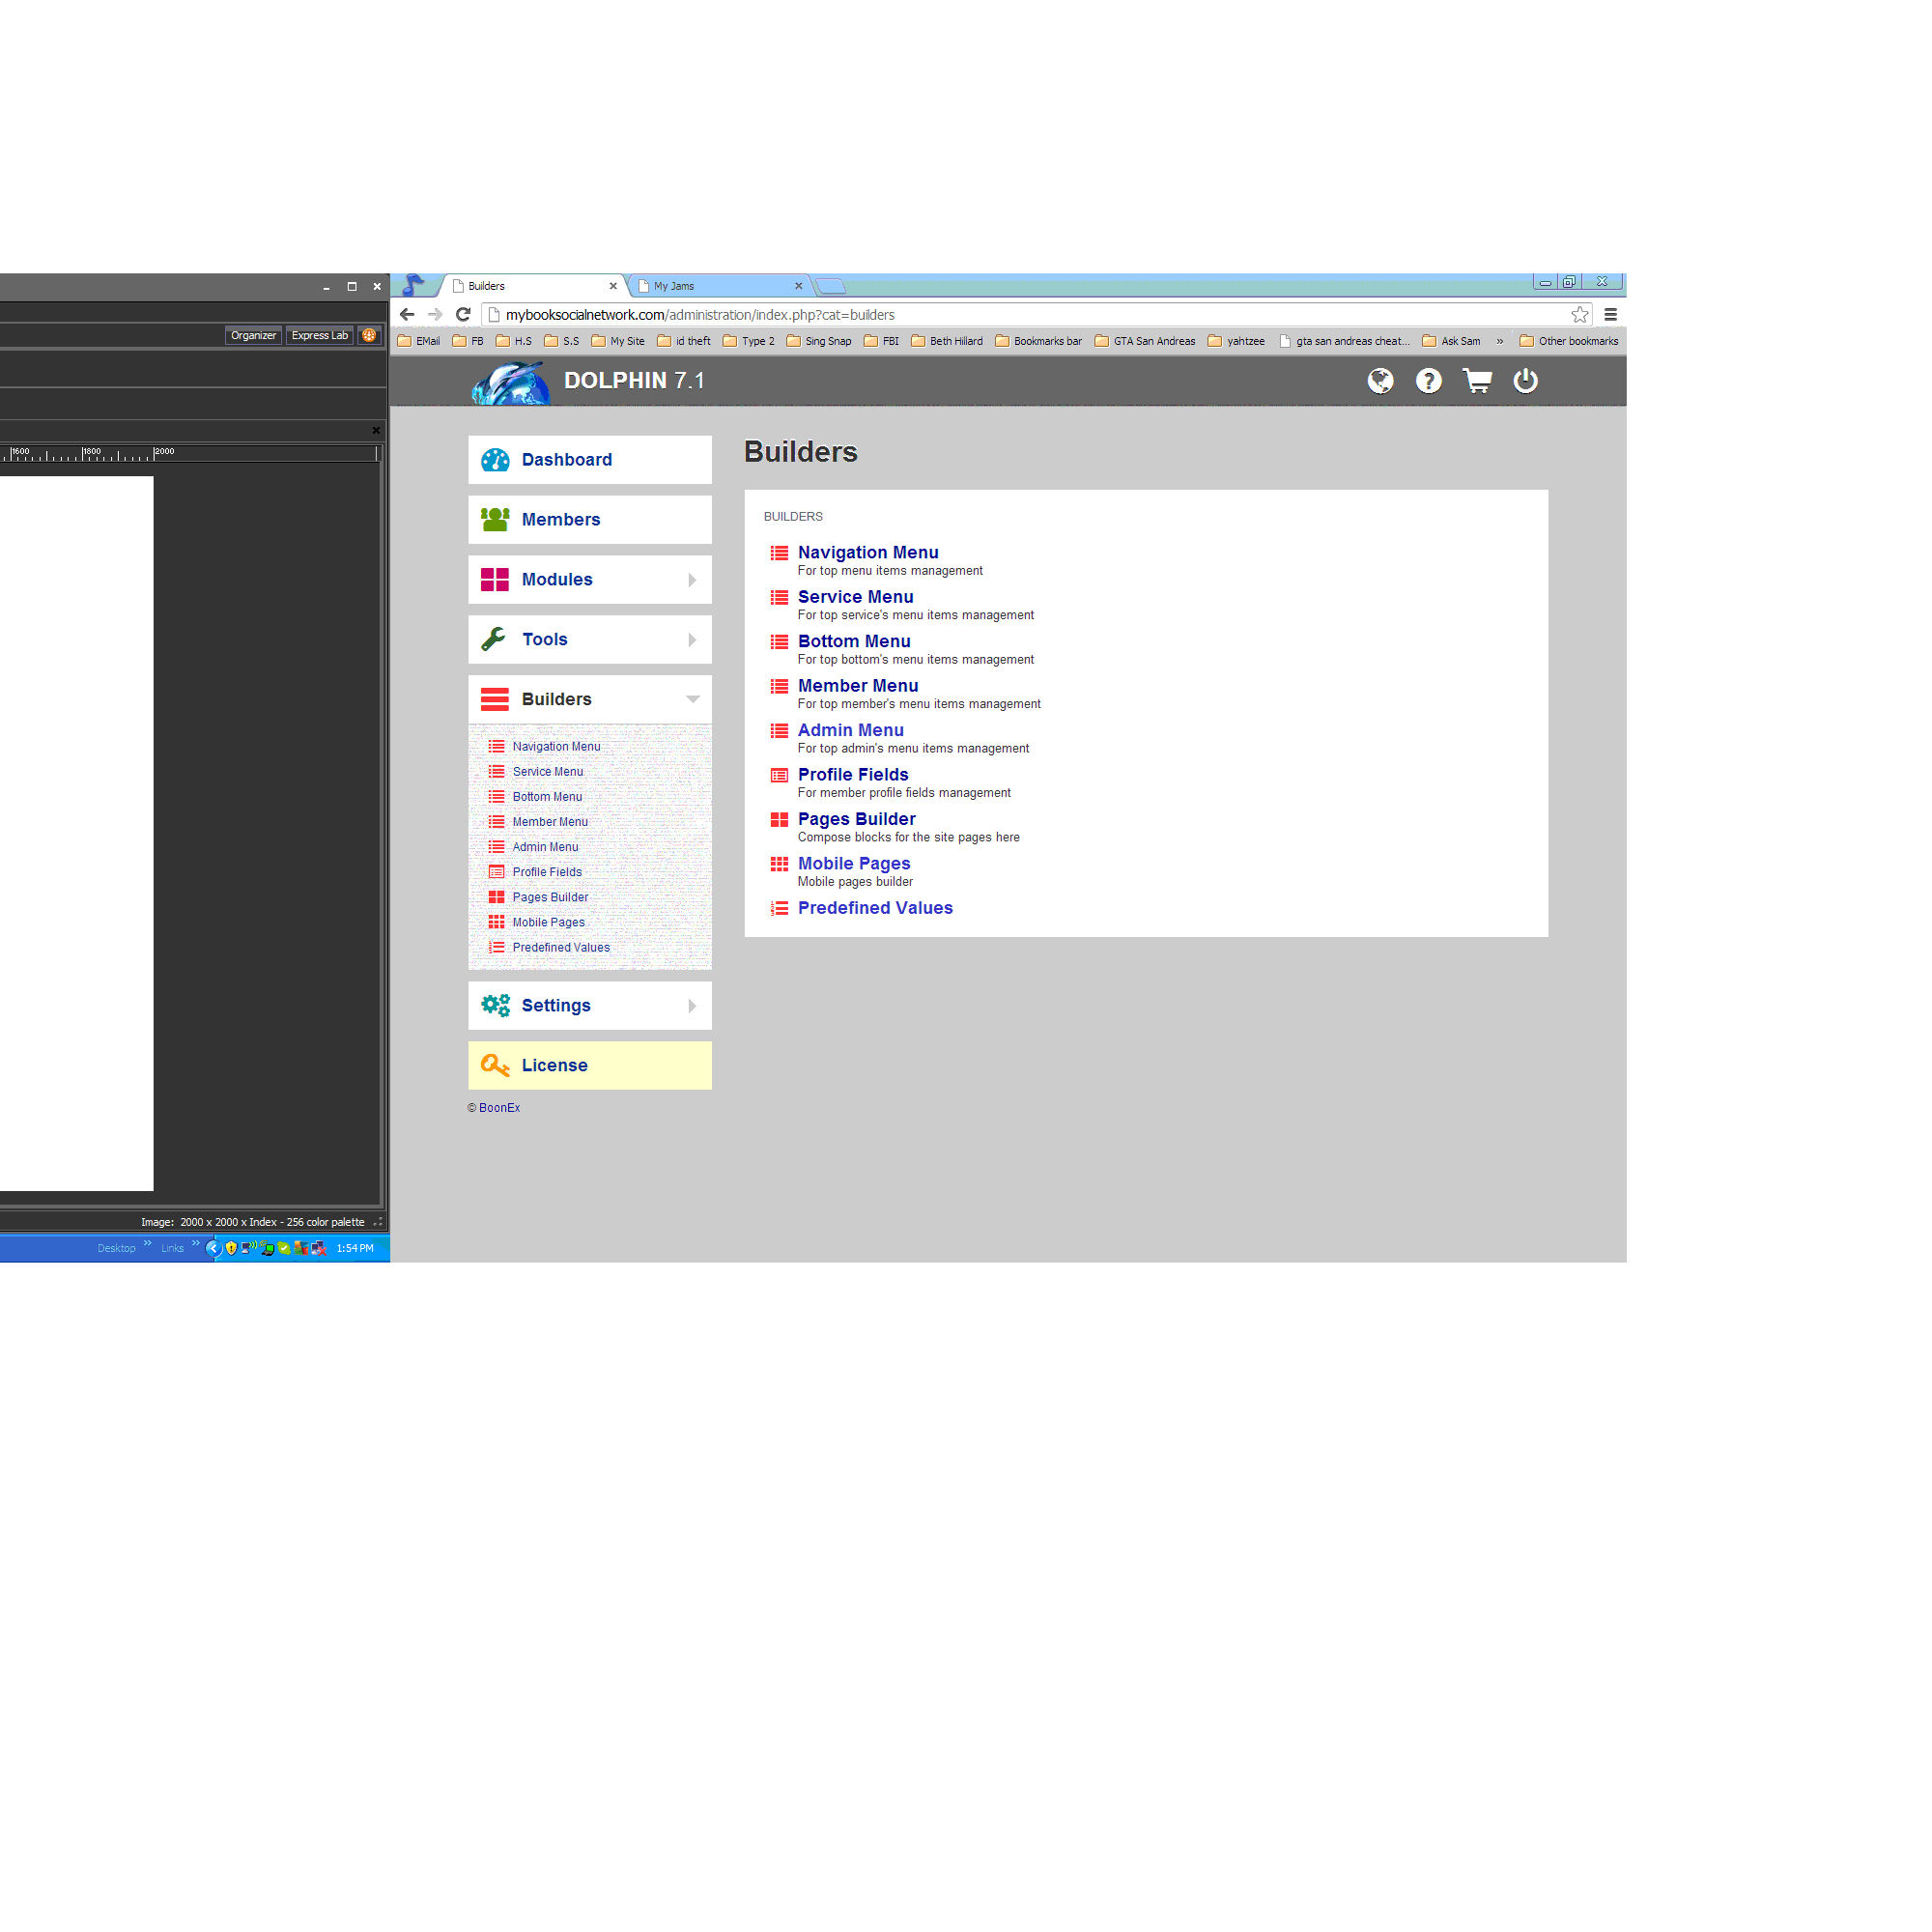The image size is (1932, 1932).
Task: Show more bookmarks chevron
Action: click(1499, 342)
